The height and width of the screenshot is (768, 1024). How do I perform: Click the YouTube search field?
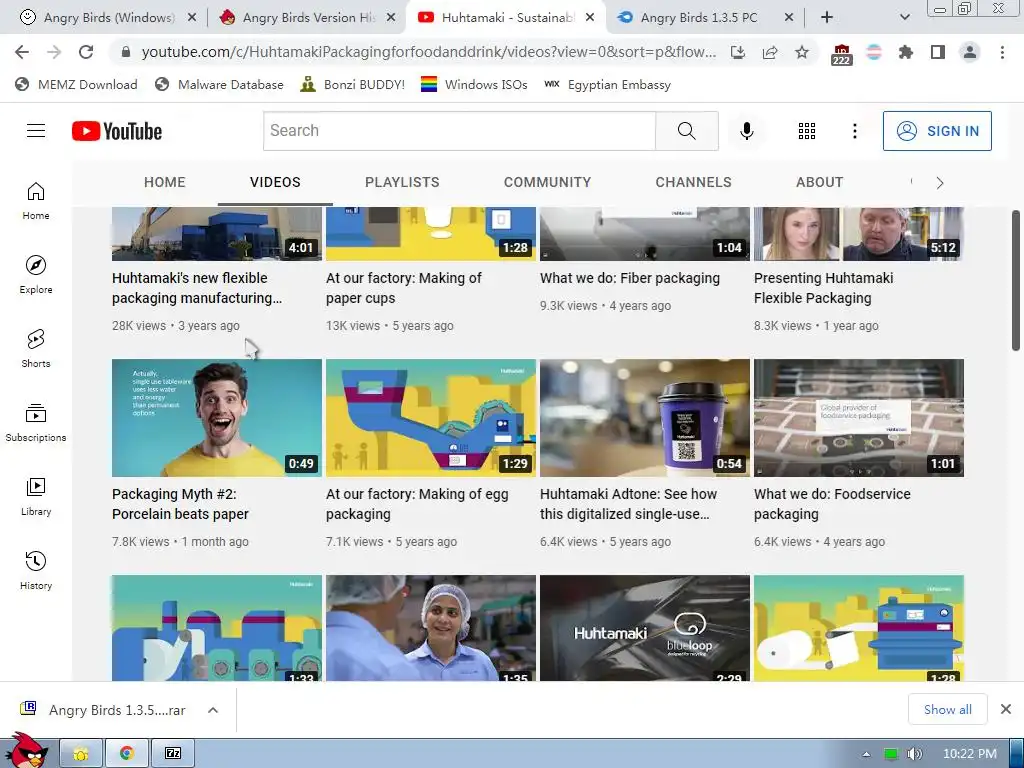459,131
